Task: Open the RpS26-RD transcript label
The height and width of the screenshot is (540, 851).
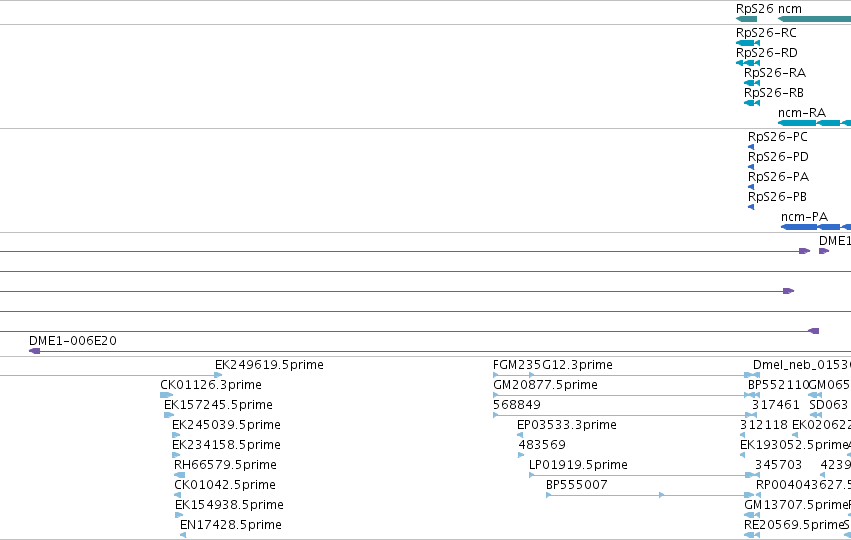Action: click(766, 53)
